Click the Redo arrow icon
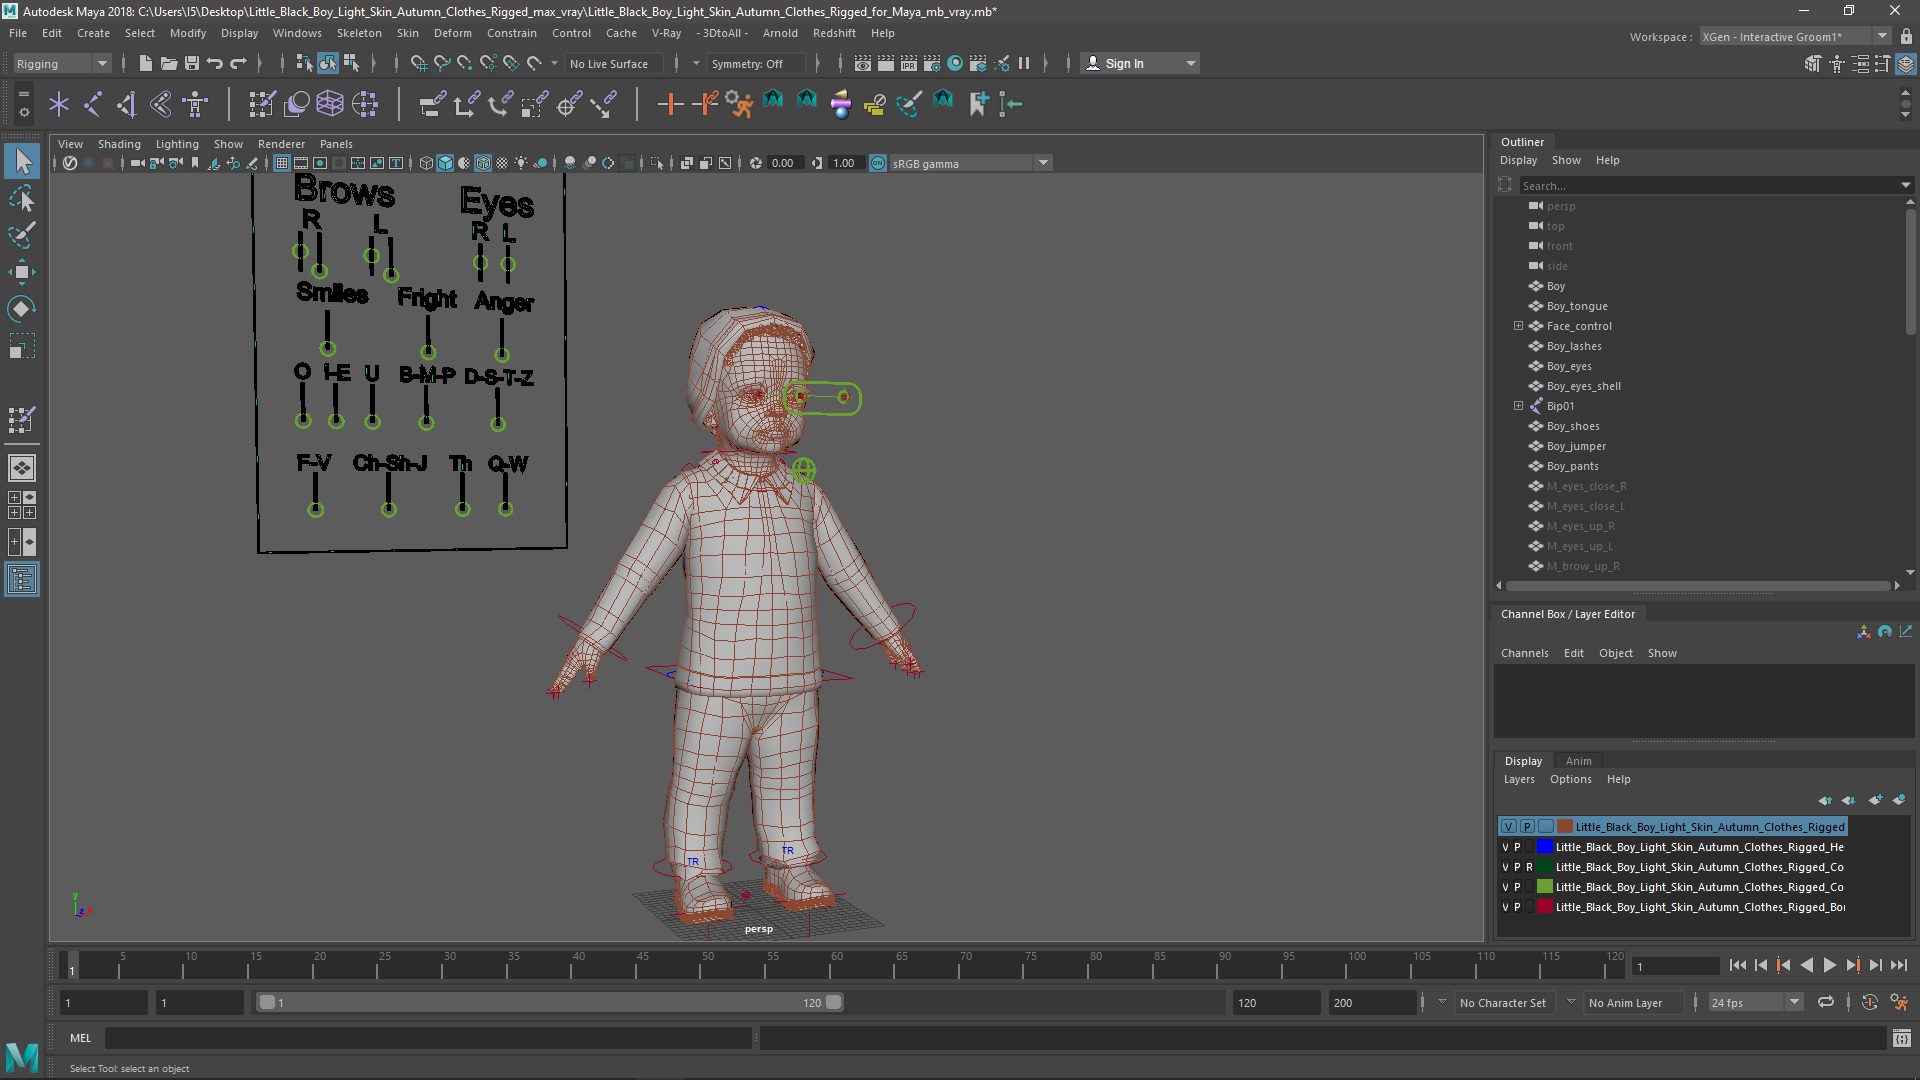The height and width of the screenshot is (1080, 1920). 238,63
